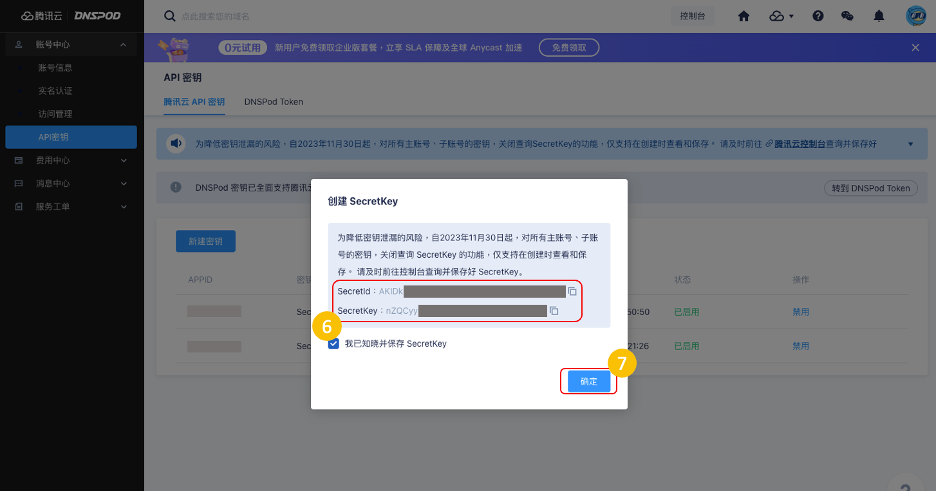Collapse the 账号中心 sidebar section
Viewport: 936px width, 492px height.
[x=122, y=45]
